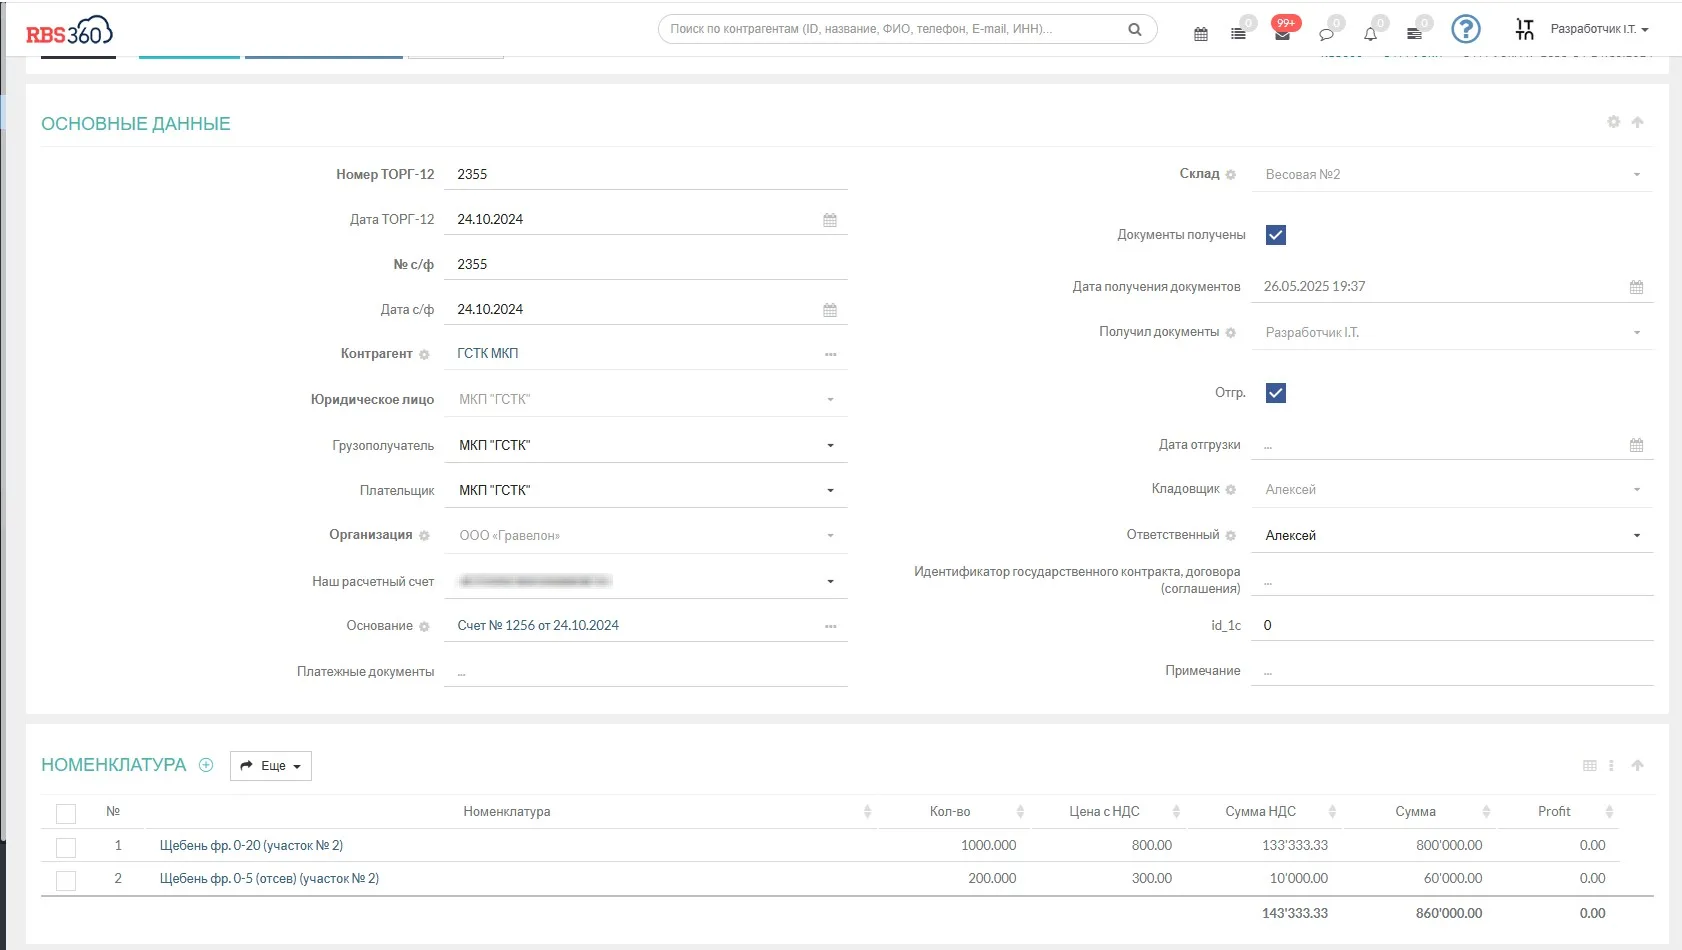Click the Номер ТОРГ-12 input field
This screenshot has width=1682, height=950.
[x=646, y=174]
